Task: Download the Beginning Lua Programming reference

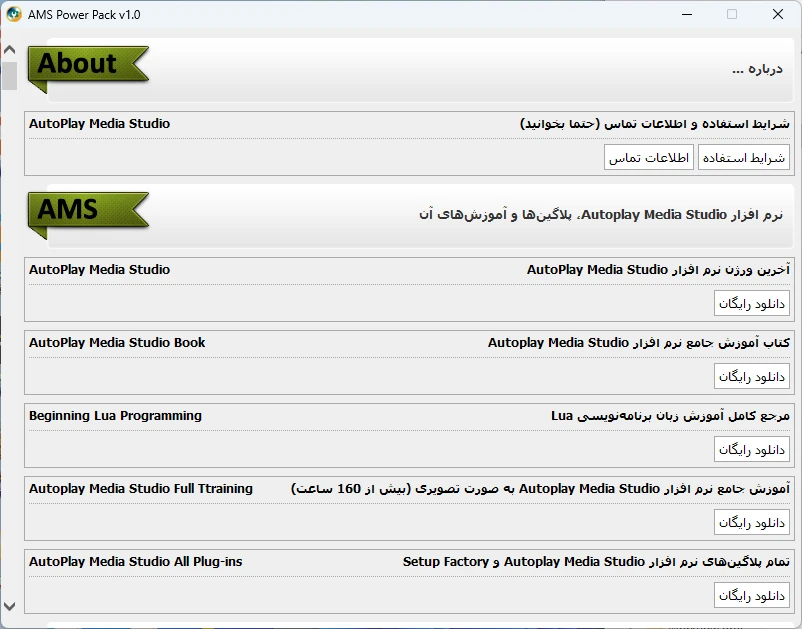Action: (752, 450)
